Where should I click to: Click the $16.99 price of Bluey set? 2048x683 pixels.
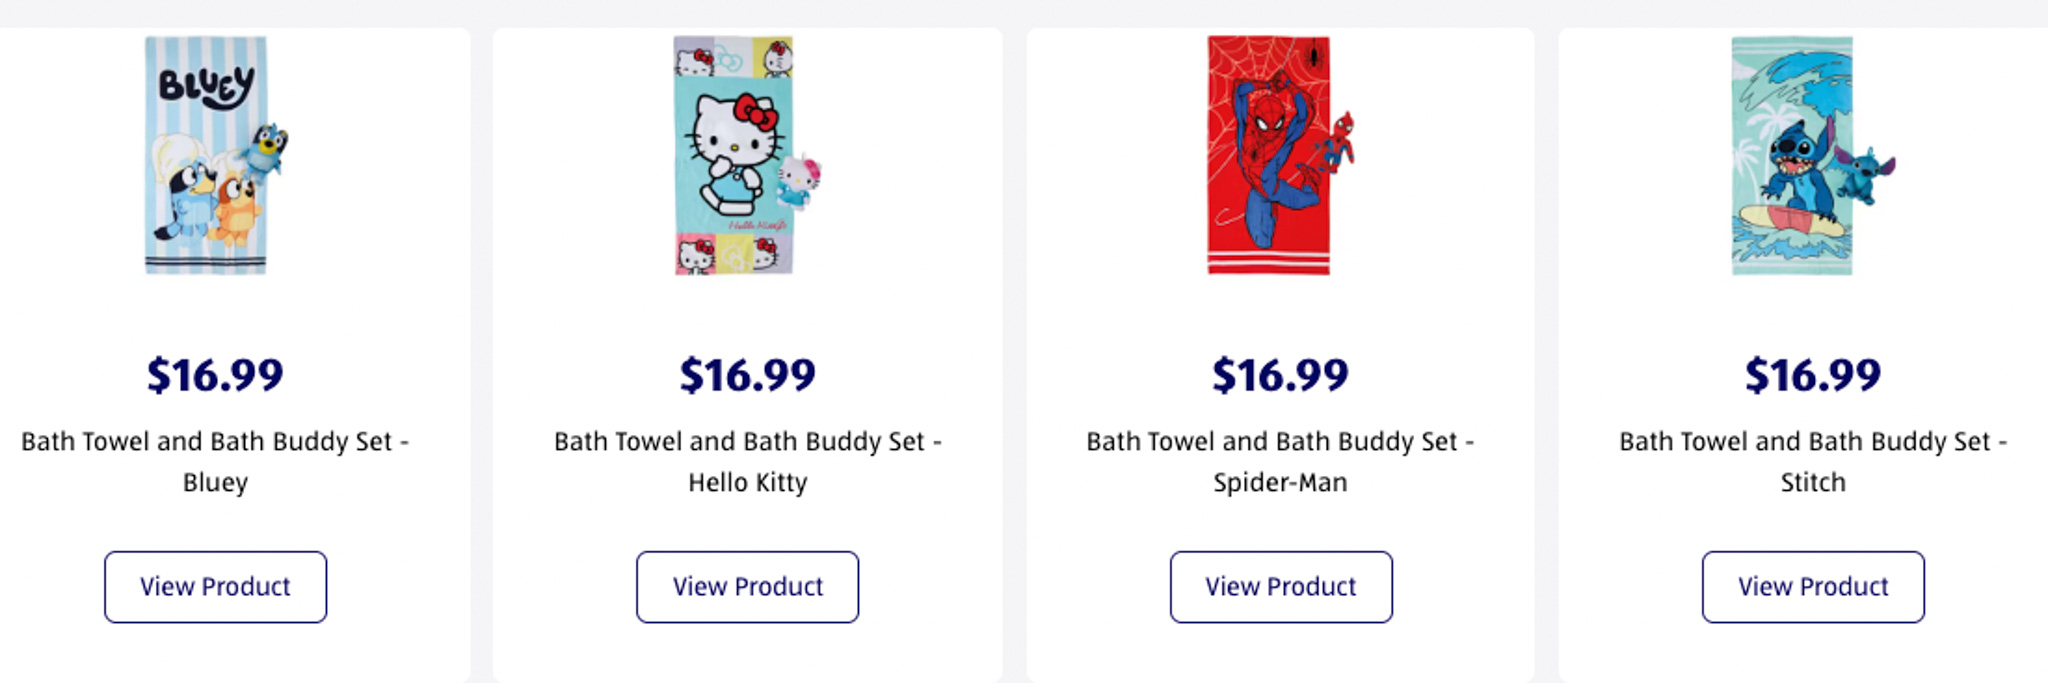click(x=215, y=375)
